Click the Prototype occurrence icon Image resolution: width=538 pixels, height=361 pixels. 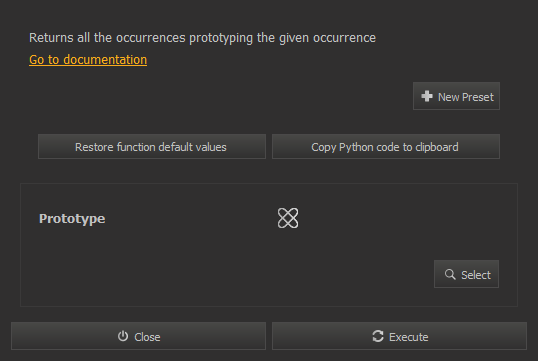pos(288,218)
